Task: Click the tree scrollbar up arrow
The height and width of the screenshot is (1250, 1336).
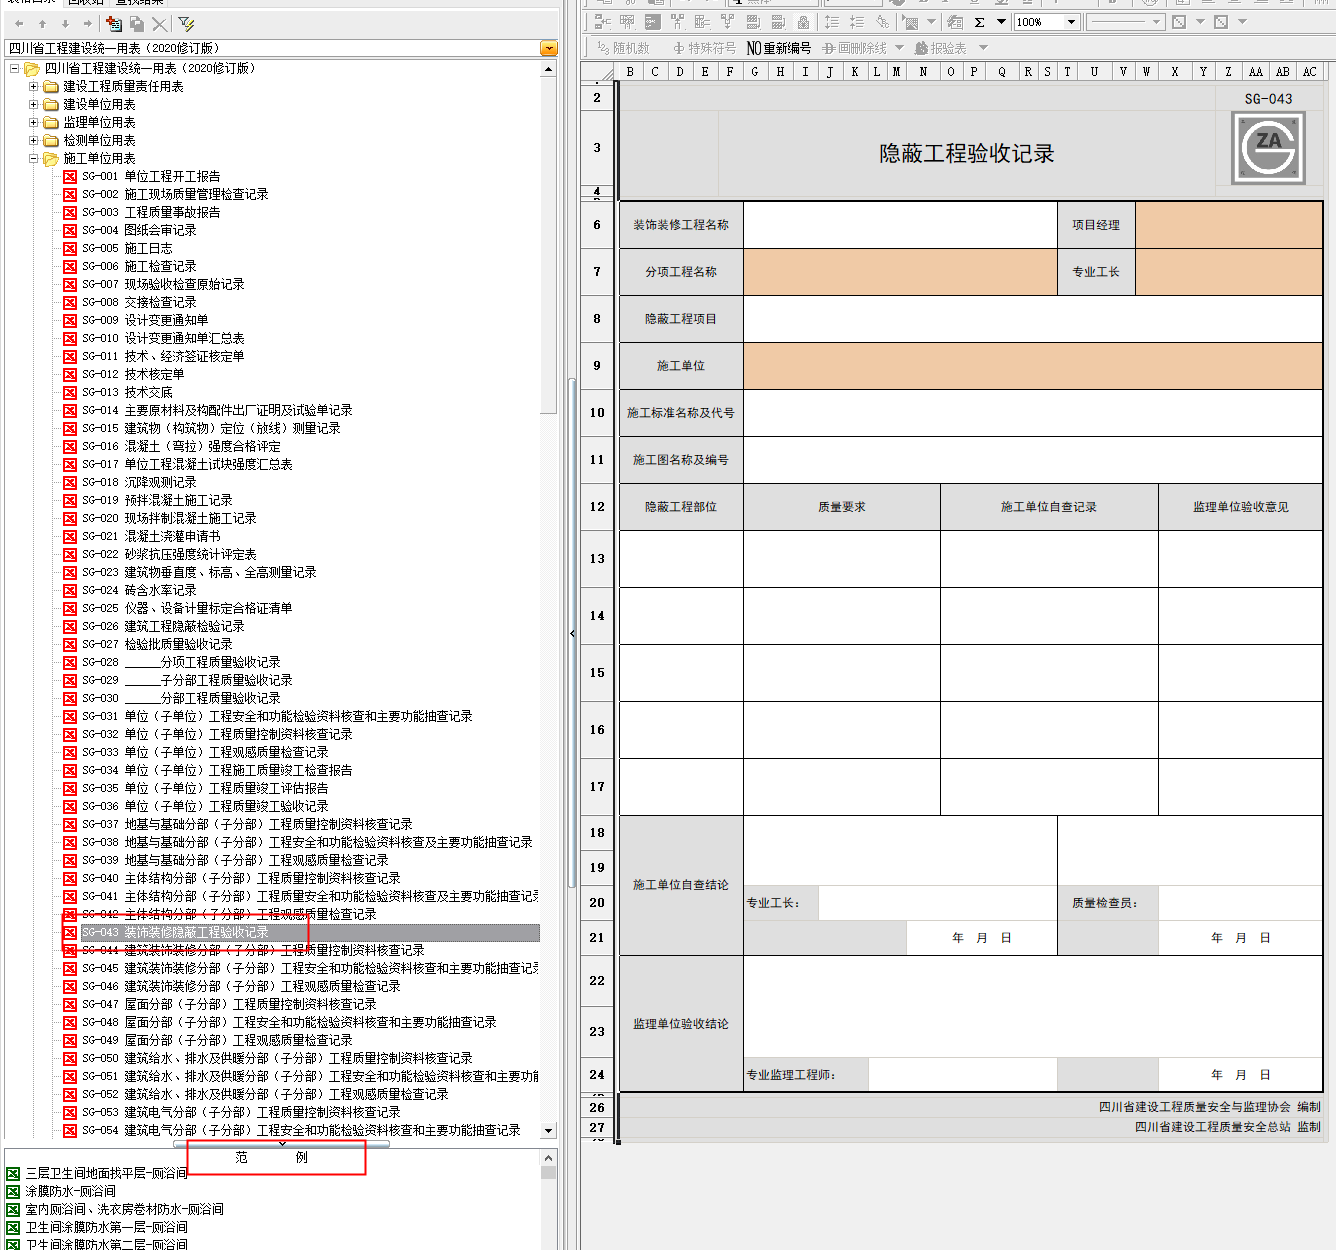Action: [548, 69]
